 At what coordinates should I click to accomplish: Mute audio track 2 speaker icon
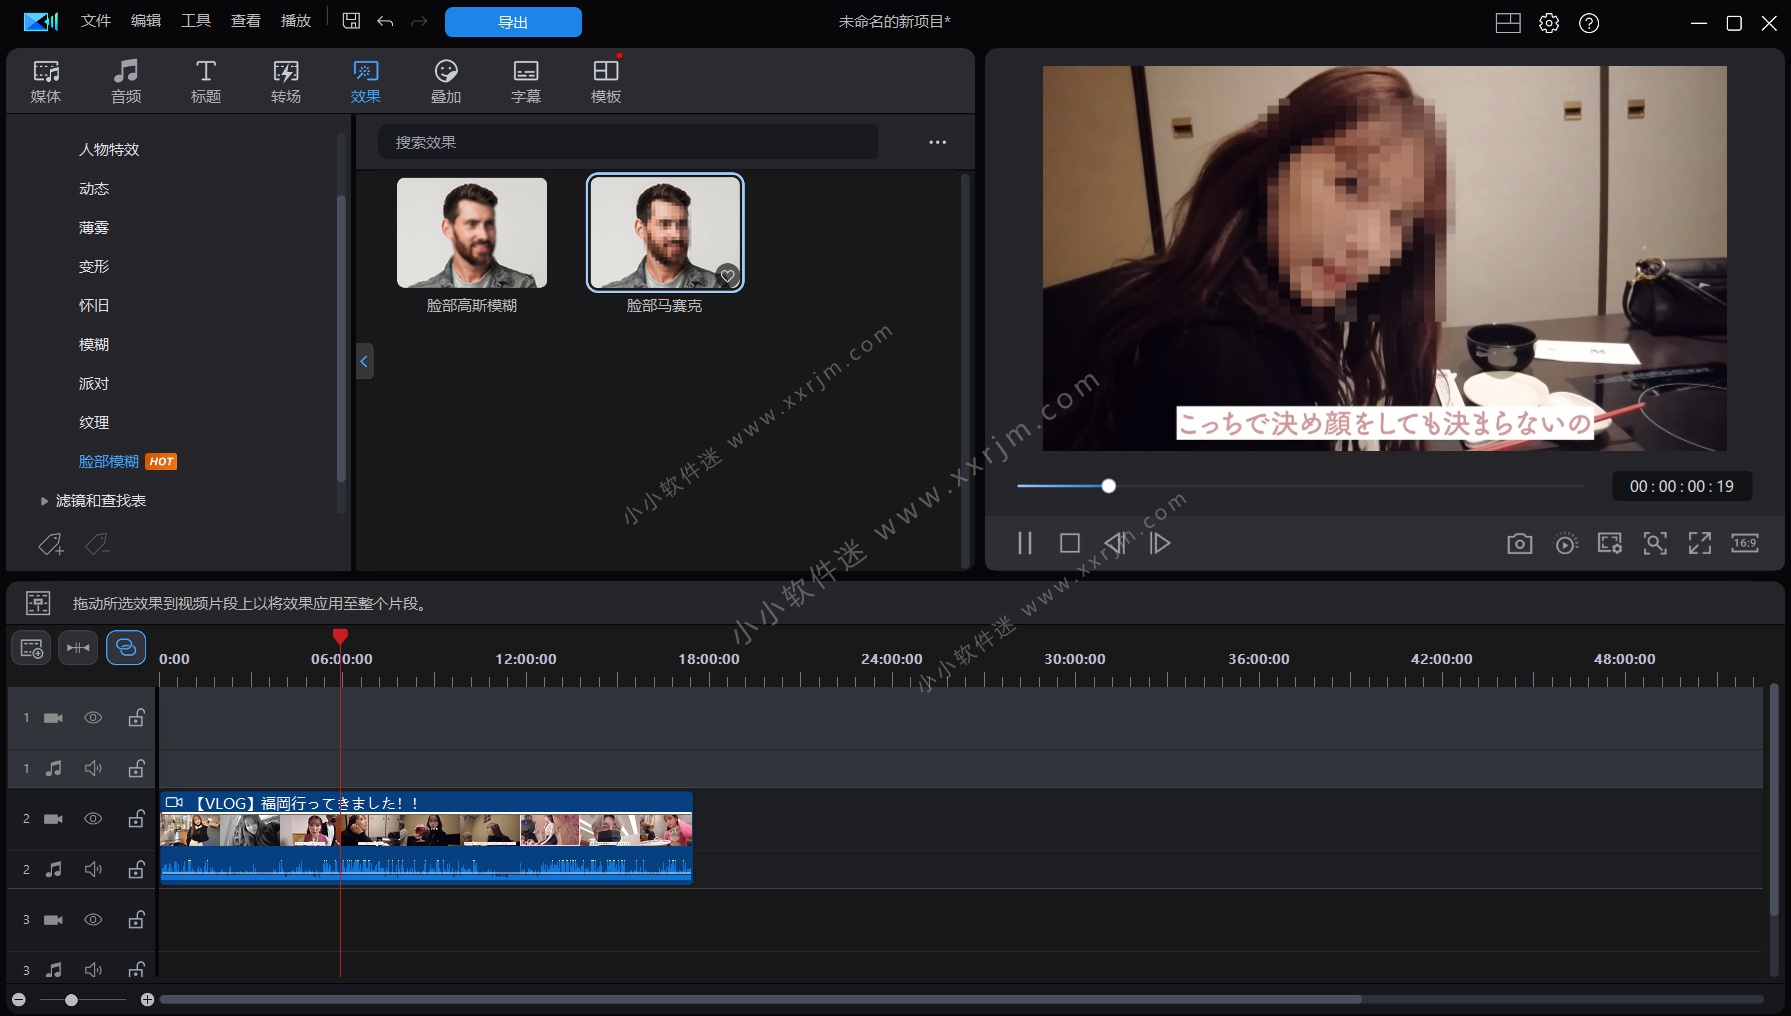point(93,869)
